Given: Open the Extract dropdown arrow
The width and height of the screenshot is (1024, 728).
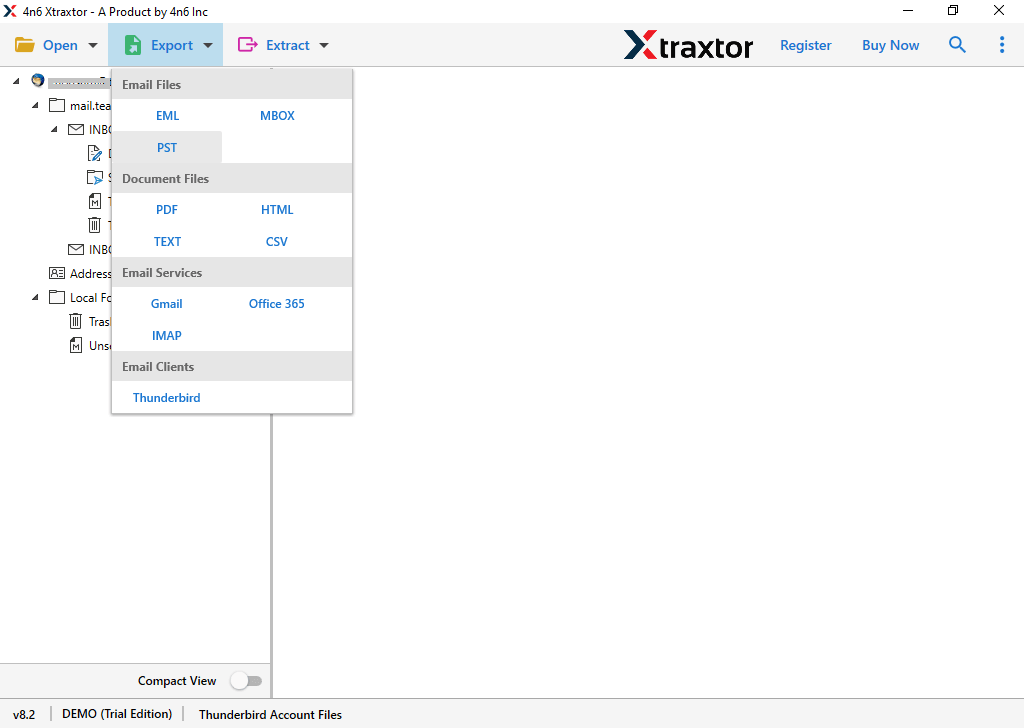Looking at the screenshot, I should click(x=324, y=45).
